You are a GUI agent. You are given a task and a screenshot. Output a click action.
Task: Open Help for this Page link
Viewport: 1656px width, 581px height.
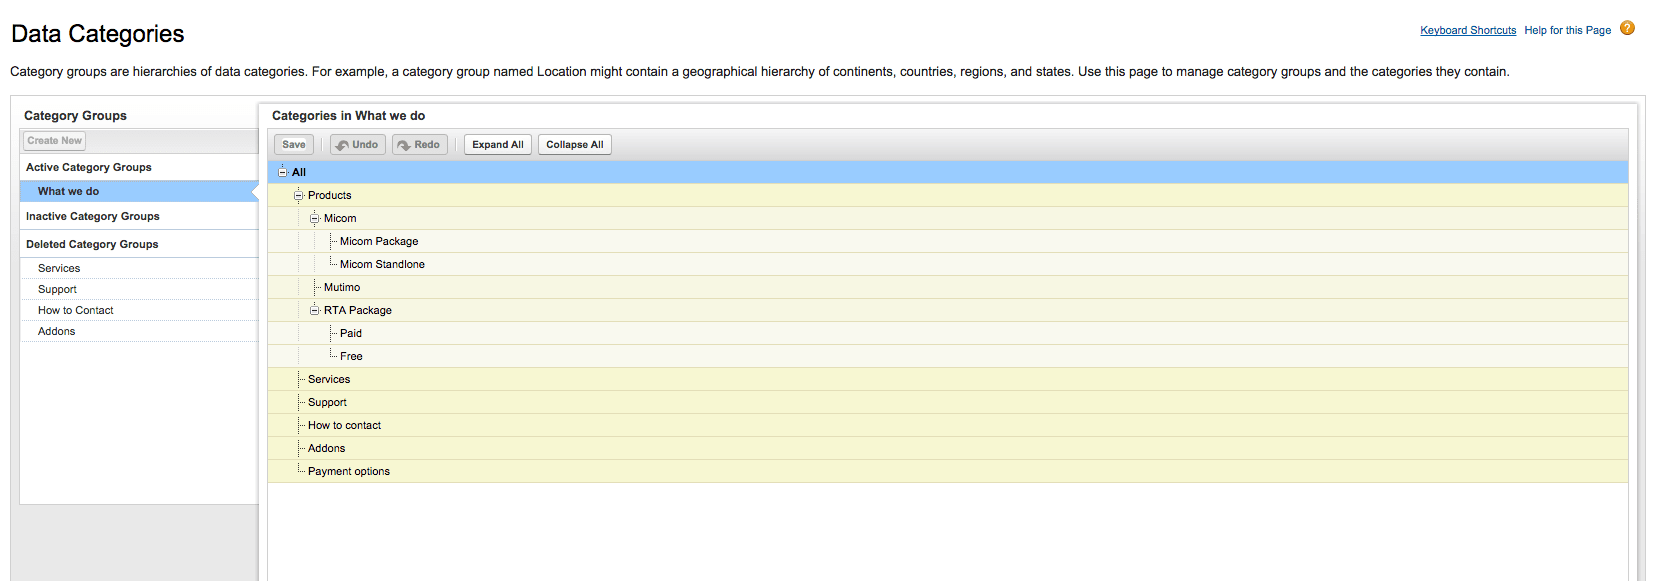[1568, 30]
